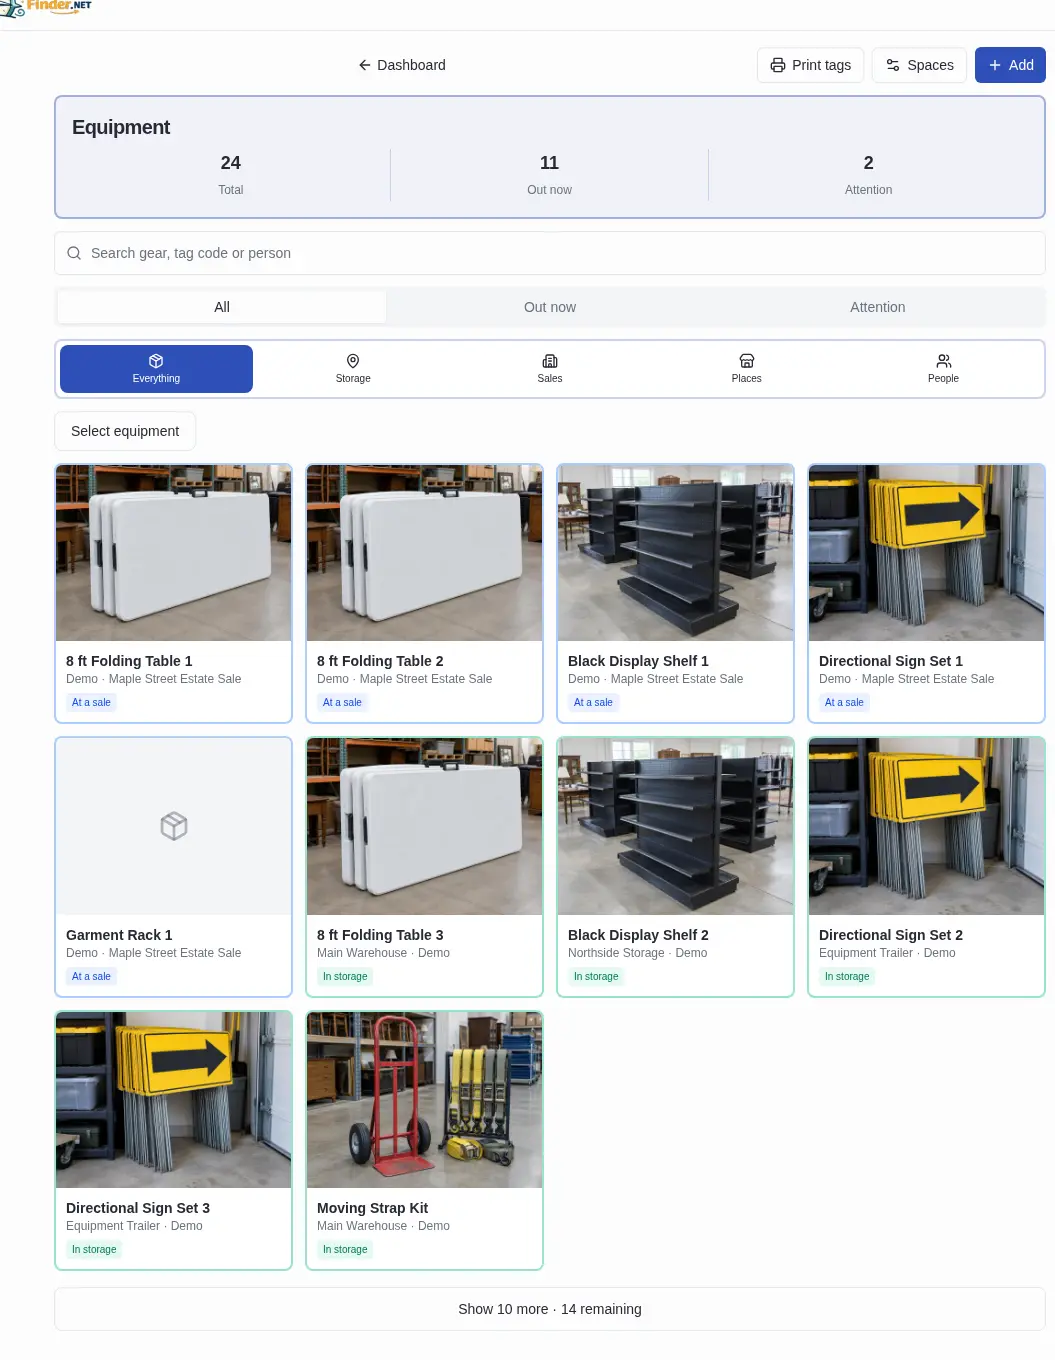
Task: Click 11 Out now stat
Action: tap(550, 175)
